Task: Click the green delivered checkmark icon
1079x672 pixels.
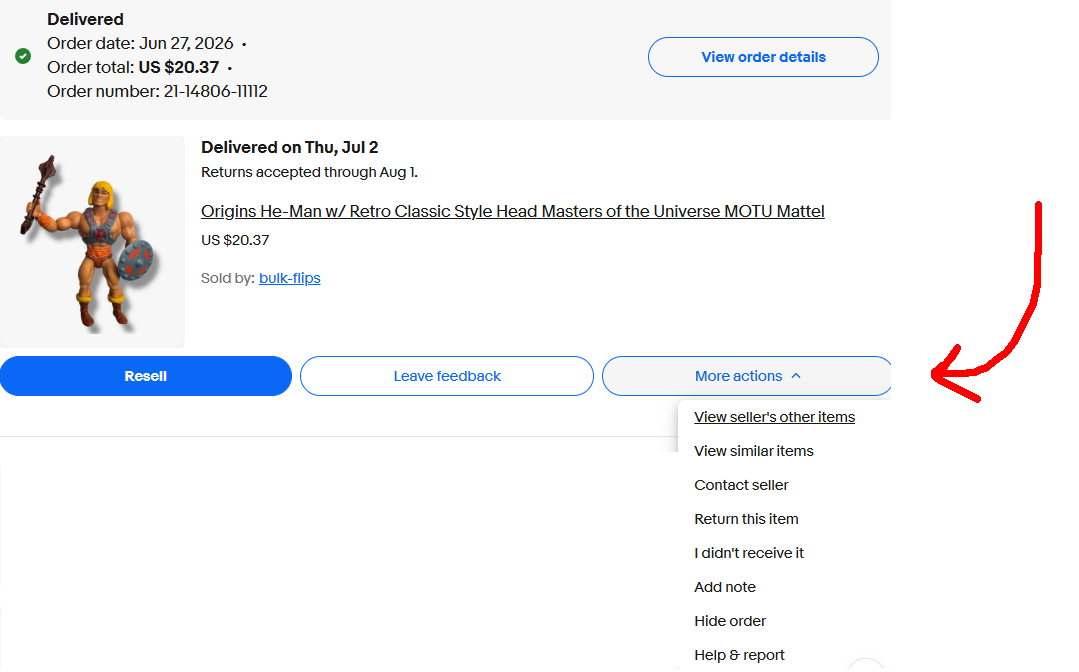Action: tap(23, 56)
